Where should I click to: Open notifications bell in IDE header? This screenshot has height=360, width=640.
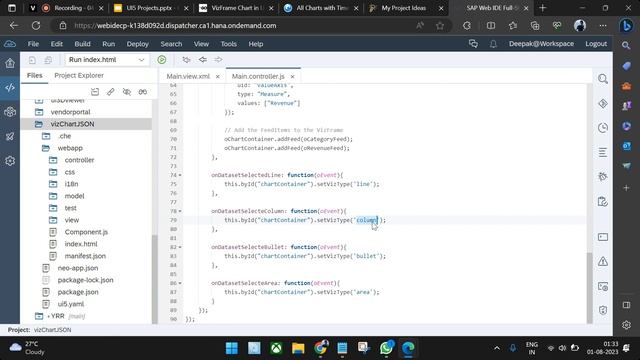493,44
